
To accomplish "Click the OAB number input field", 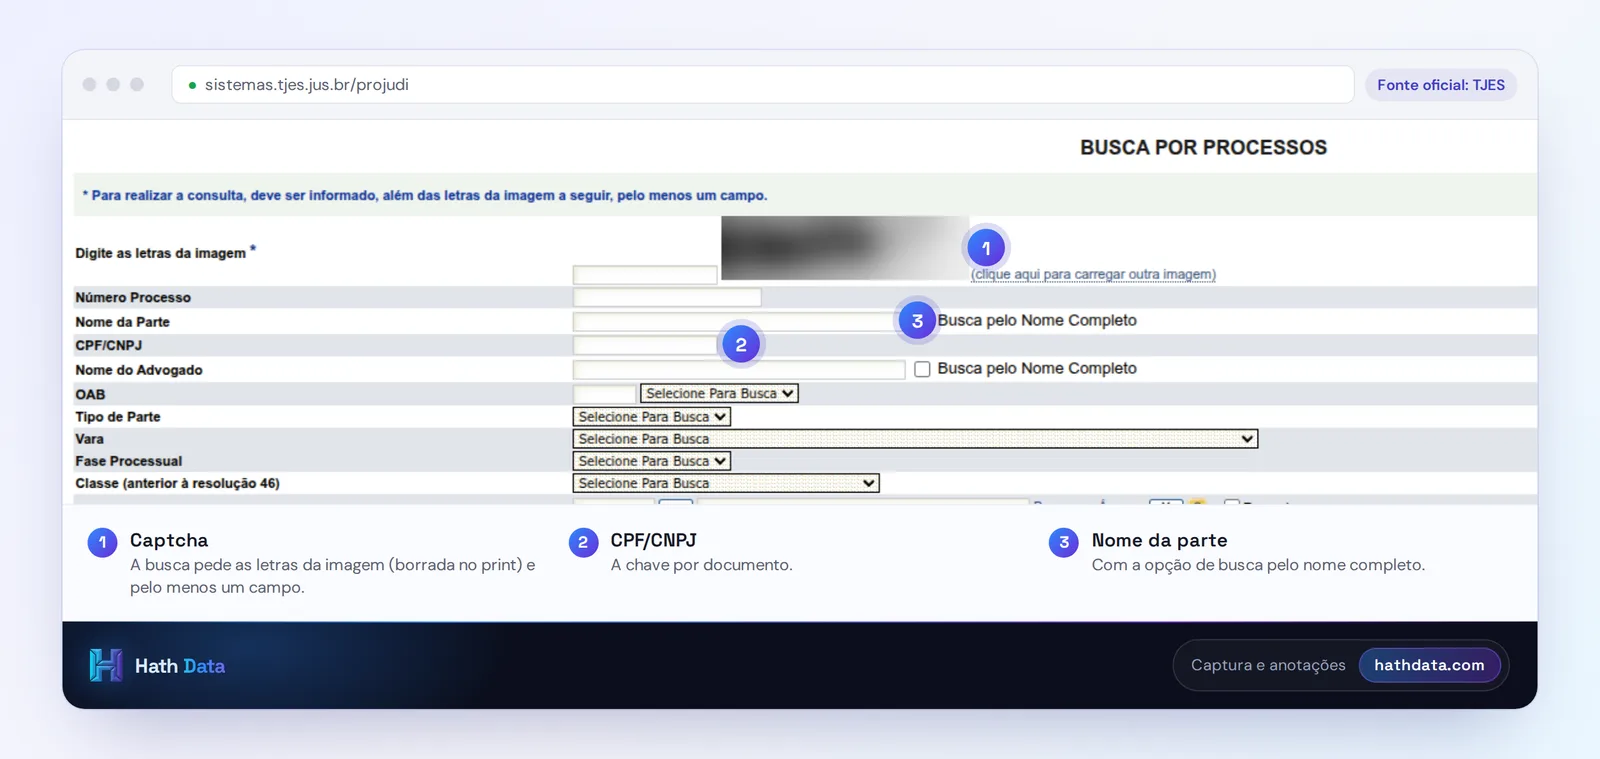I will [x=604, y=394].
